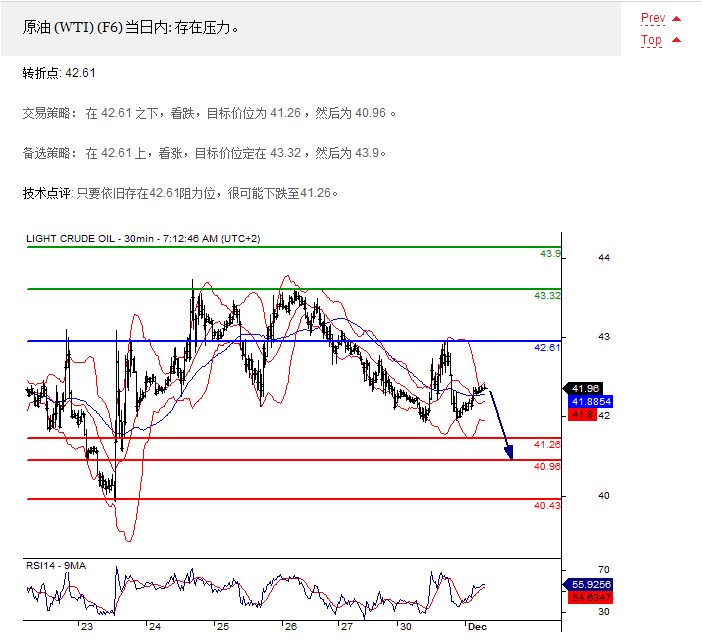Viewport: 702px width, 641px height.
Task: Select the 44 price axis label
Action: [604, 257]
